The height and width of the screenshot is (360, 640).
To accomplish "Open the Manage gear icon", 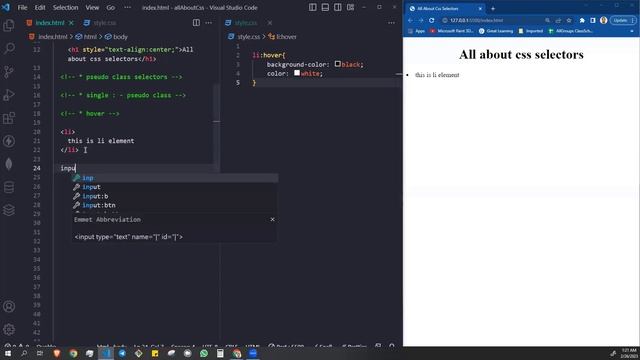I will click(9, 329).
